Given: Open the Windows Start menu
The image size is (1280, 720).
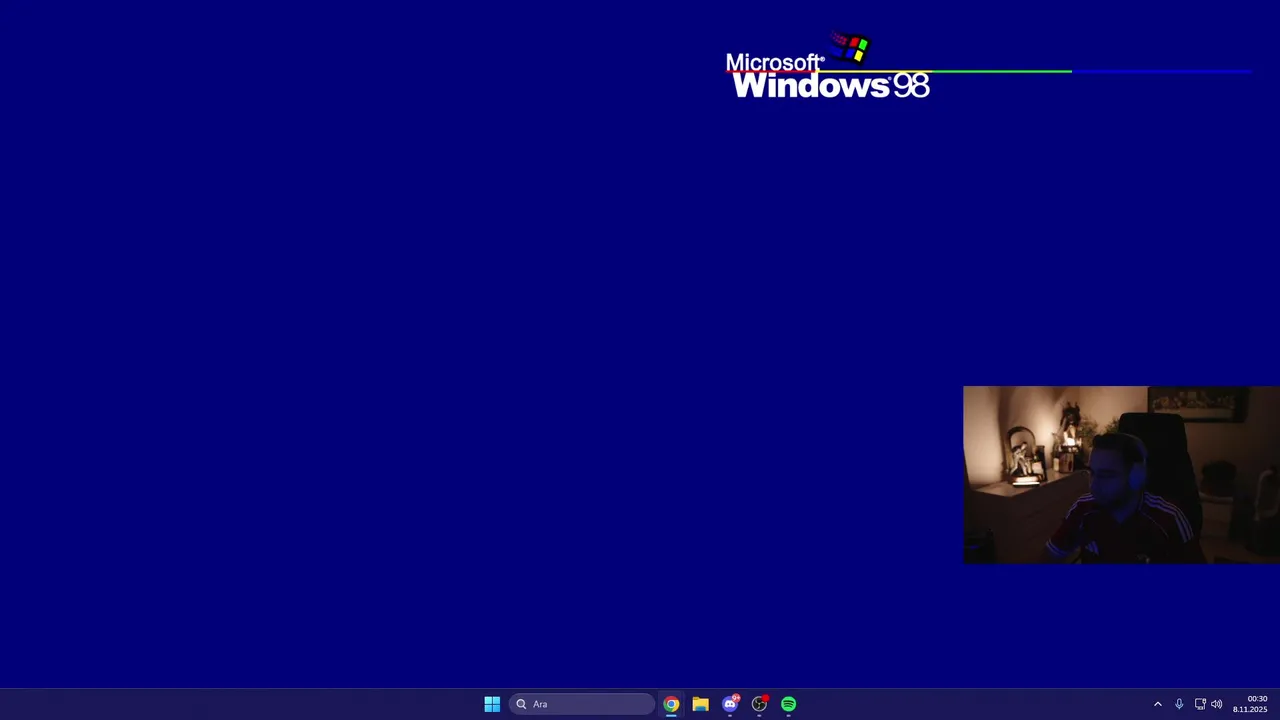Looking at the screenshot, I should (492, 704).
